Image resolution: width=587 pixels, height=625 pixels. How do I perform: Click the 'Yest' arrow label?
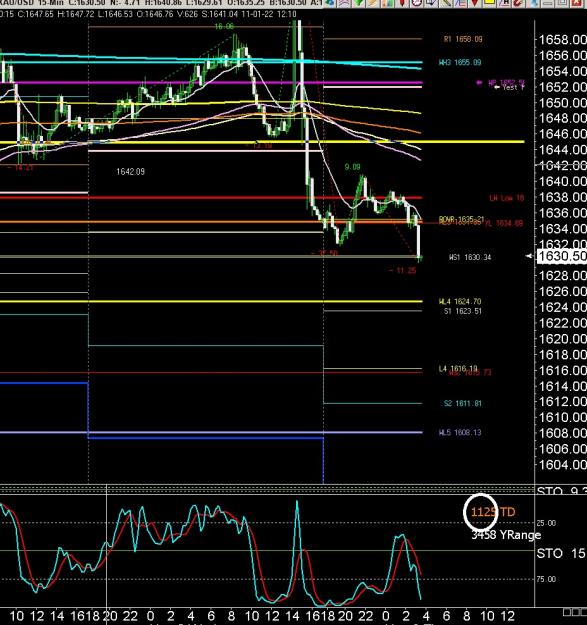point(509,87)
